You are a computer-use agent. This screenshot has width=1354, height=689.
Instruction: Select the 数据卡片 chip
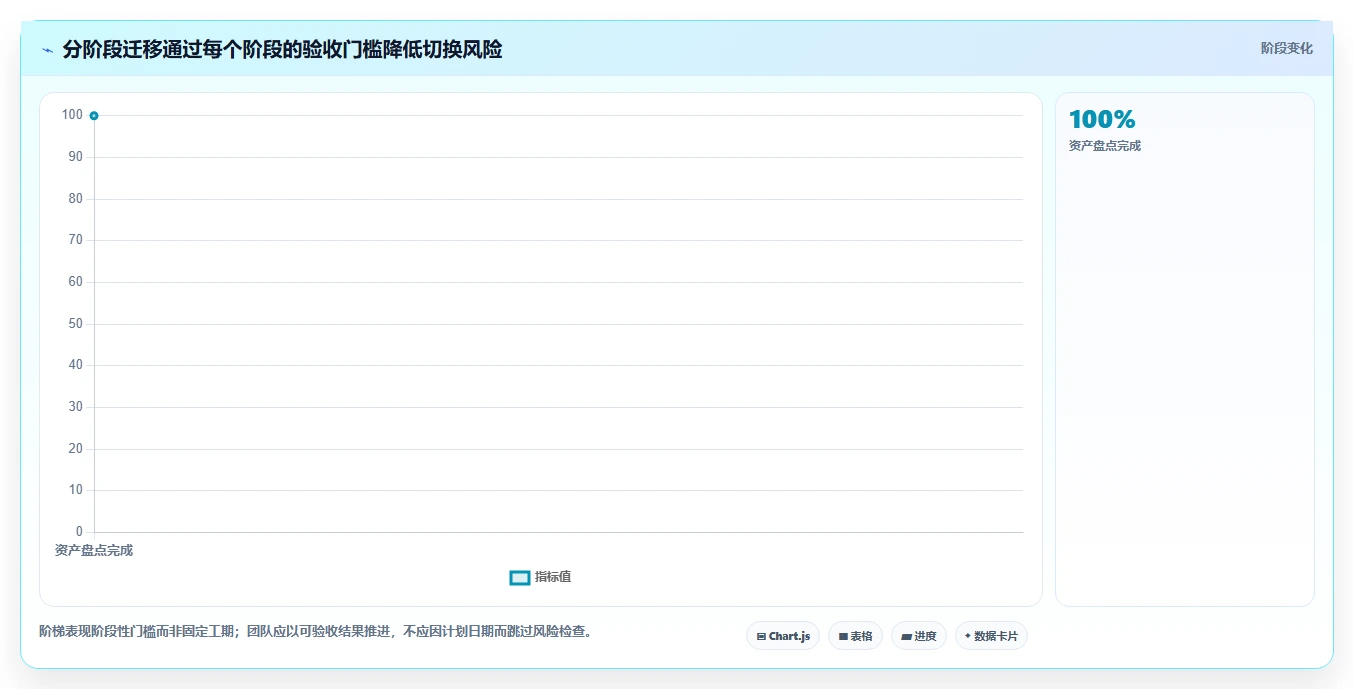click(x=991, y=636)
